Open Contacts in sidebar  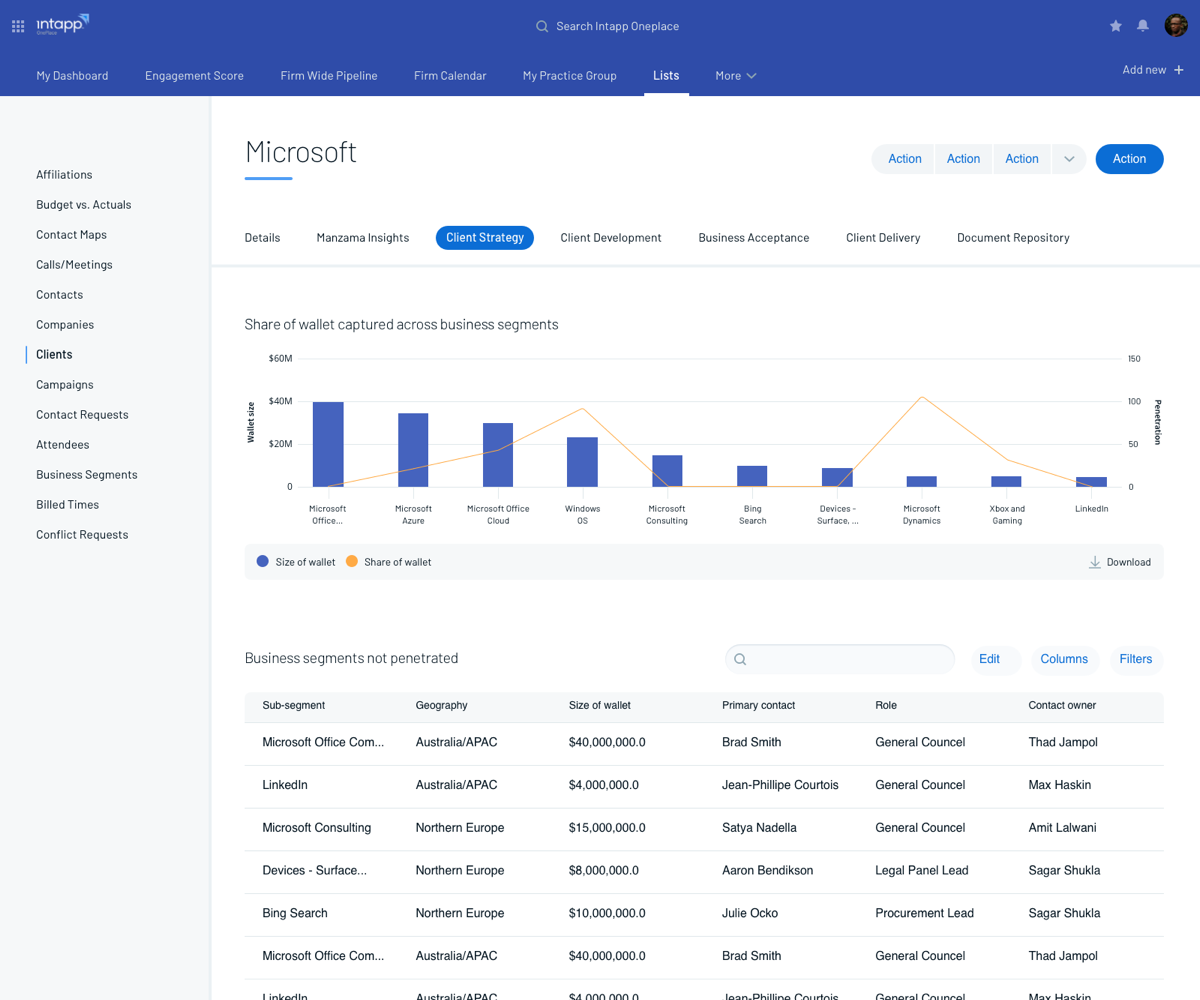(x=59, y=295)
